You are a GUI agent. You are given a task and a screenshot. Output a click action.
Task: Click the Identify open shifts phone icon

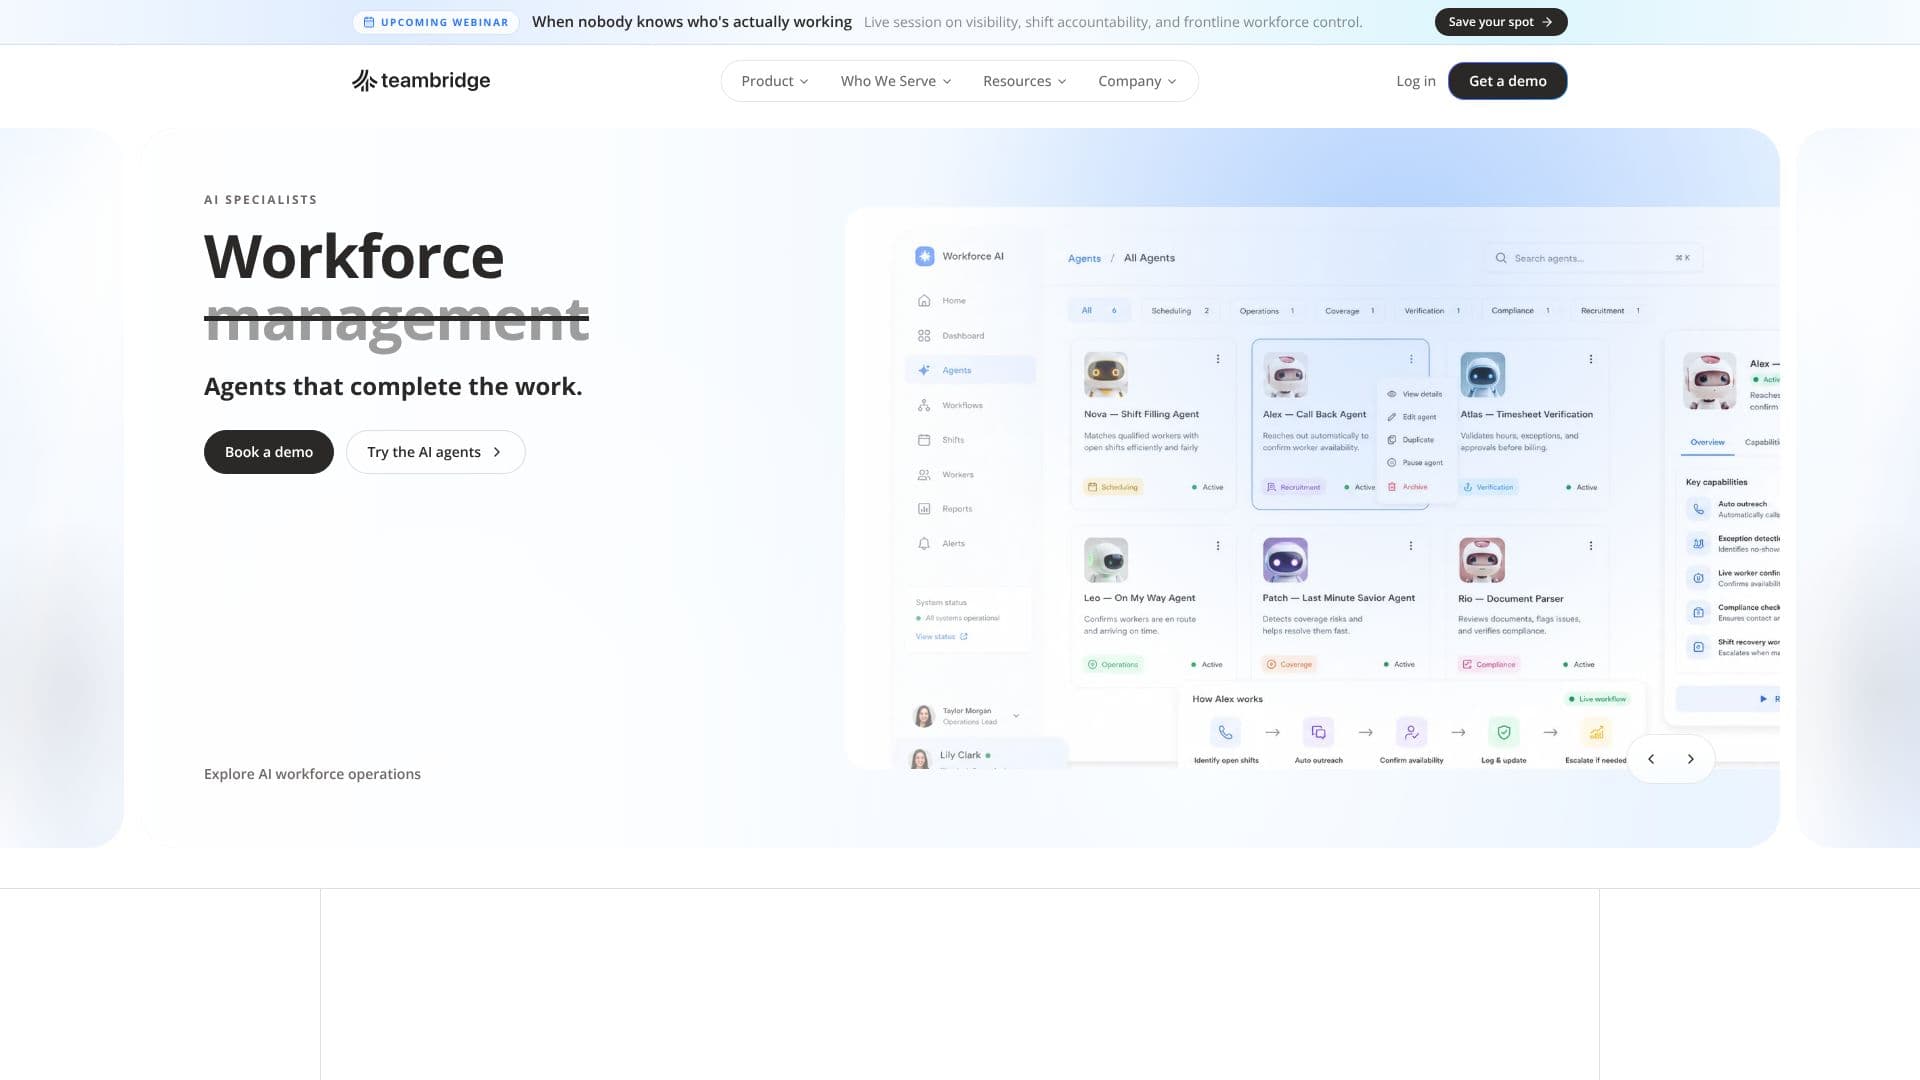[1225, 732]
